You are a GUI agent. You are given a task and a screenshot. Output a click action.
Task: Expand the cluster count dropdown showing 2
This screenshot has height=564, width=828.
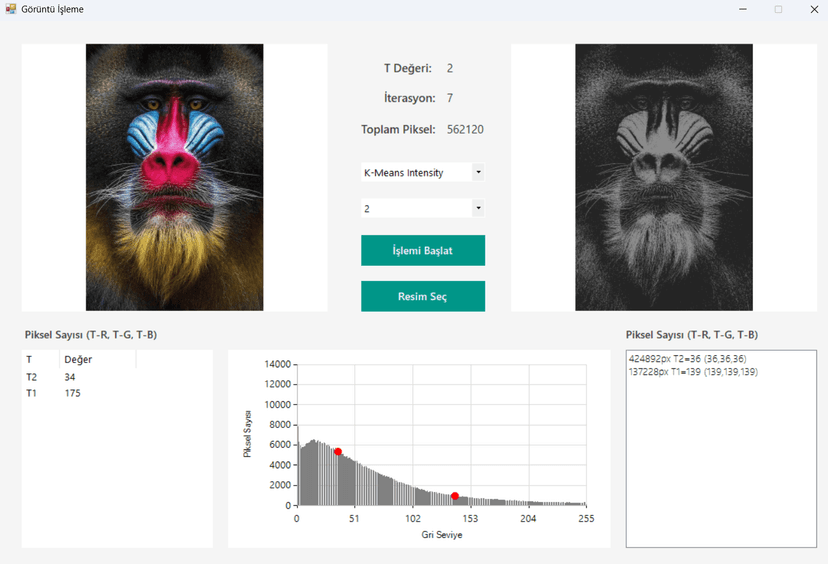click(x=478, y=209)
